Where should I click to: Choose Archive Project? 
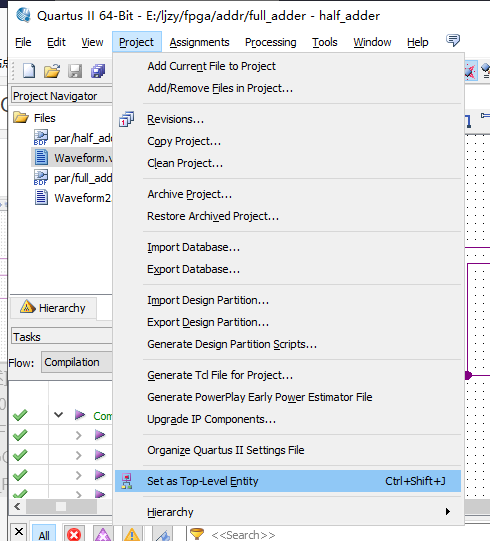[288, 194]
